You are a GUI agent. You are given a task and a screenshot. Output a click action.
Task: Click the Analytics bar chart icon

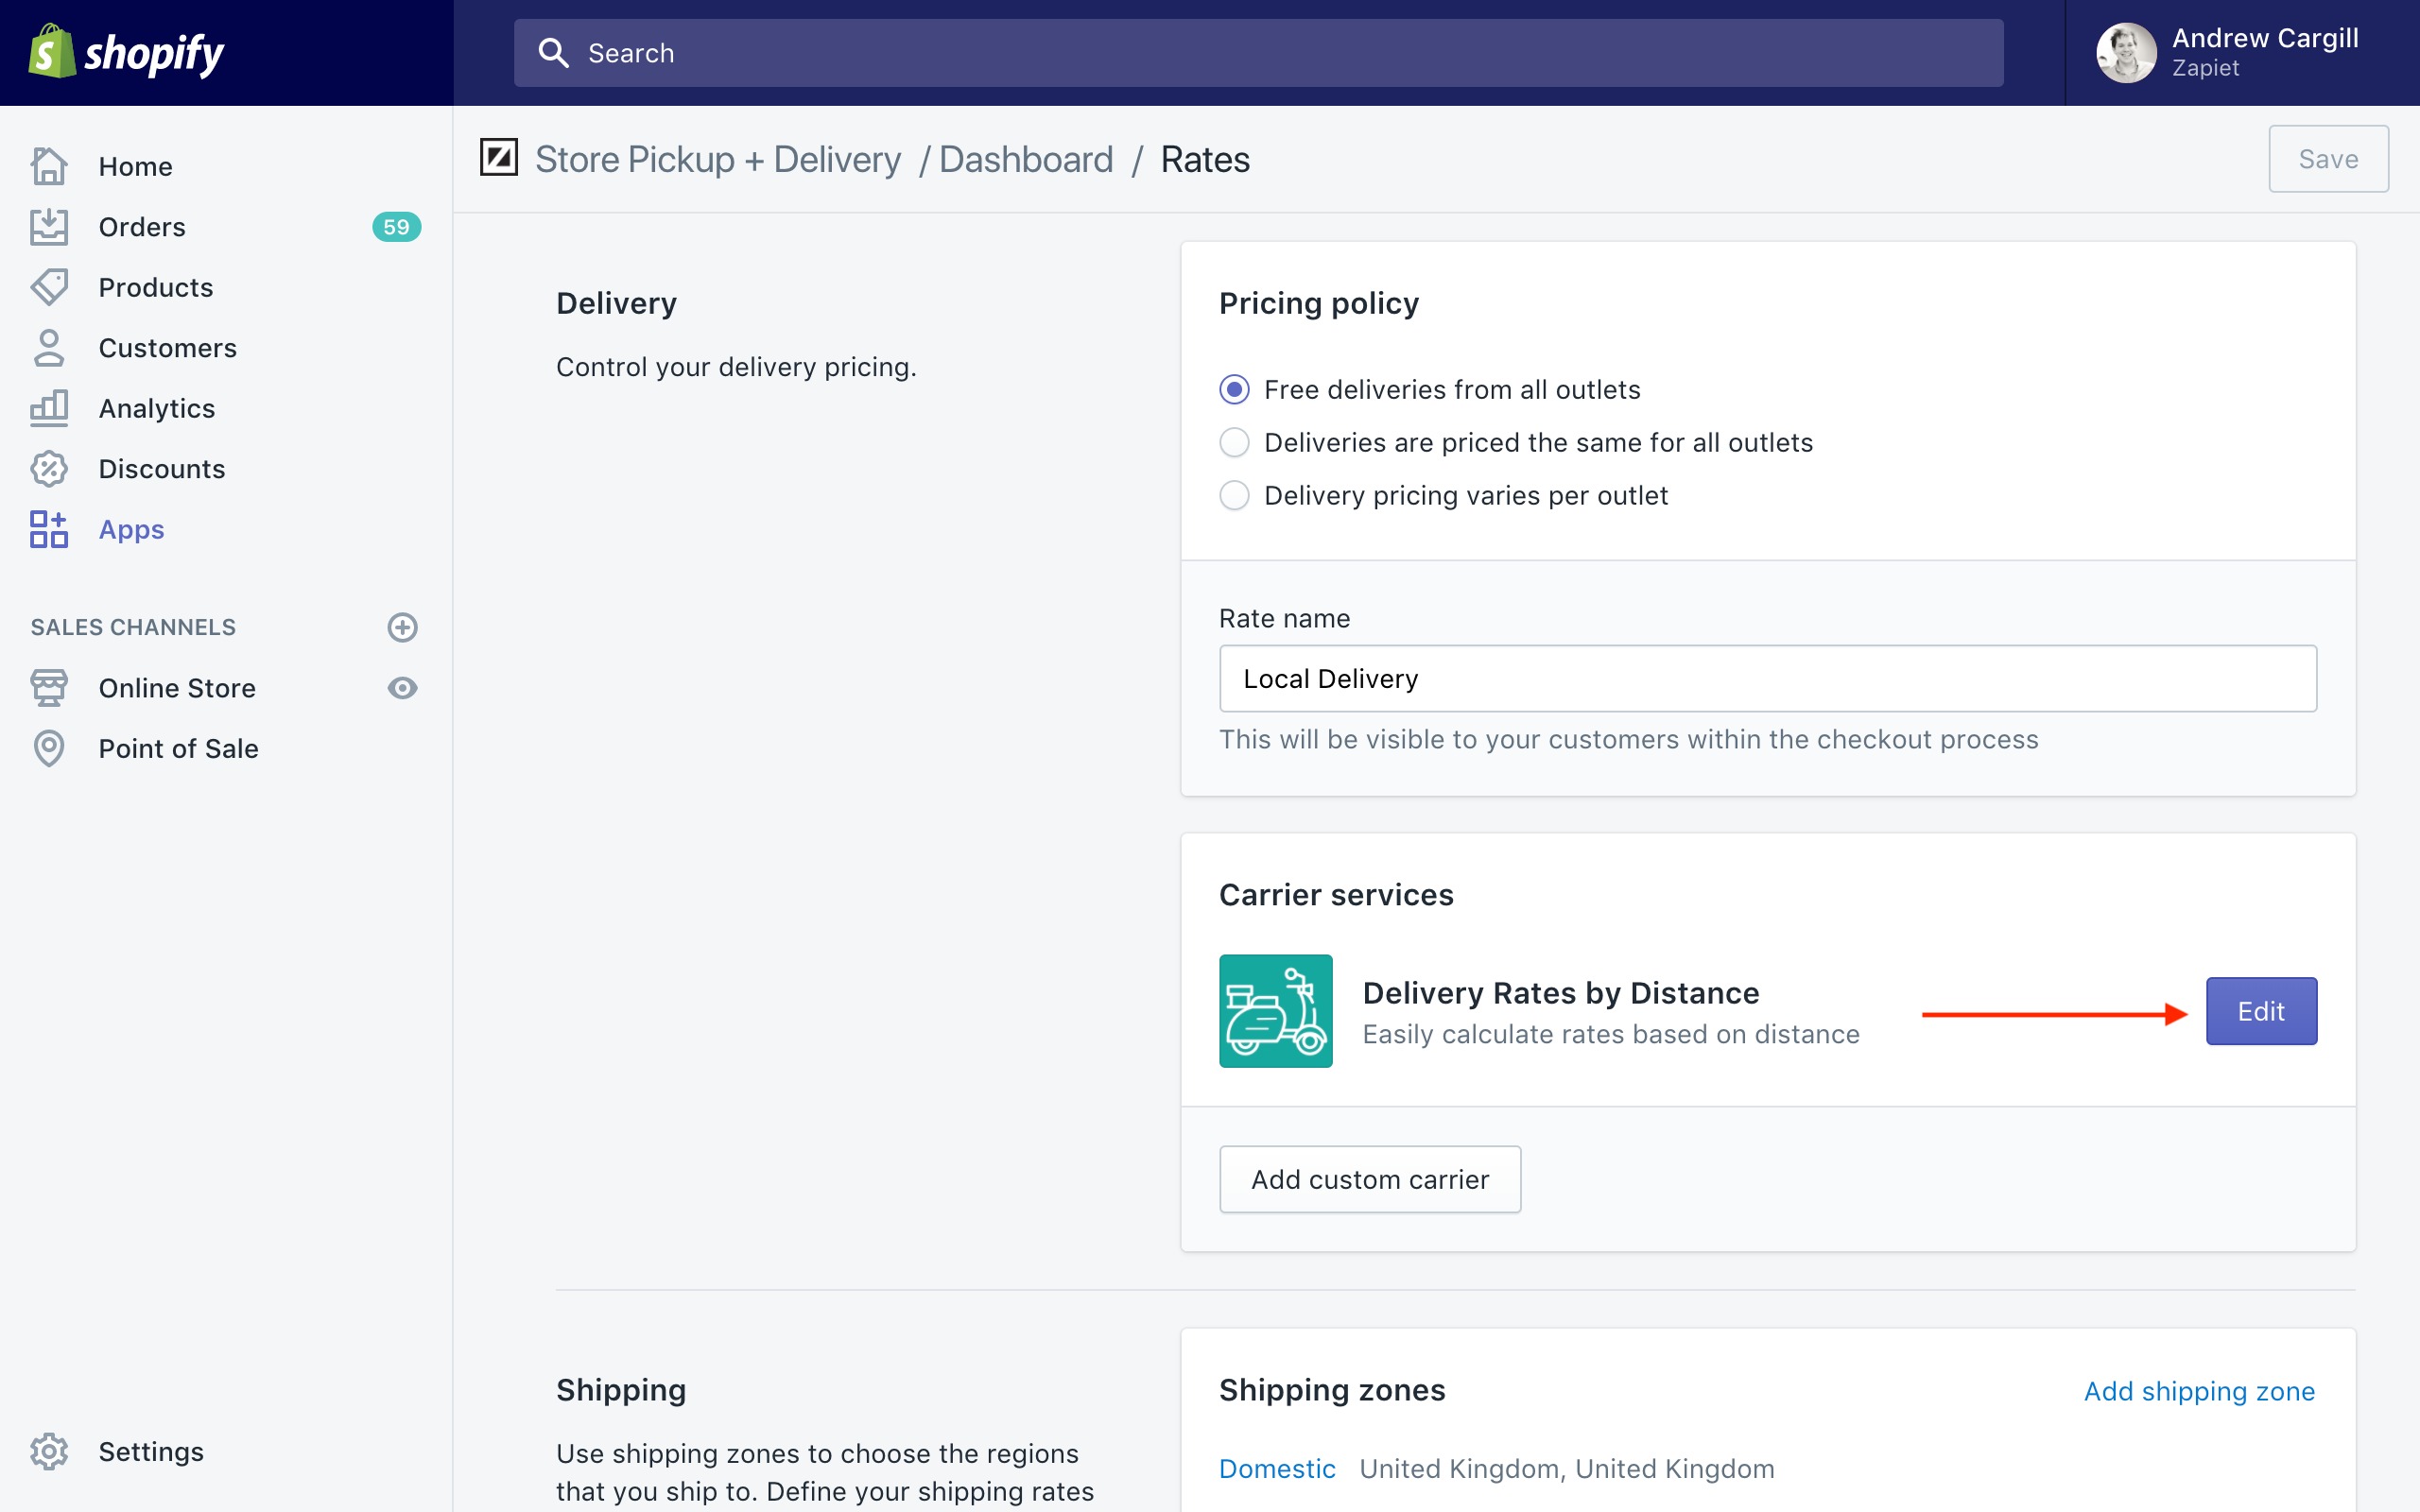point(48,408)
